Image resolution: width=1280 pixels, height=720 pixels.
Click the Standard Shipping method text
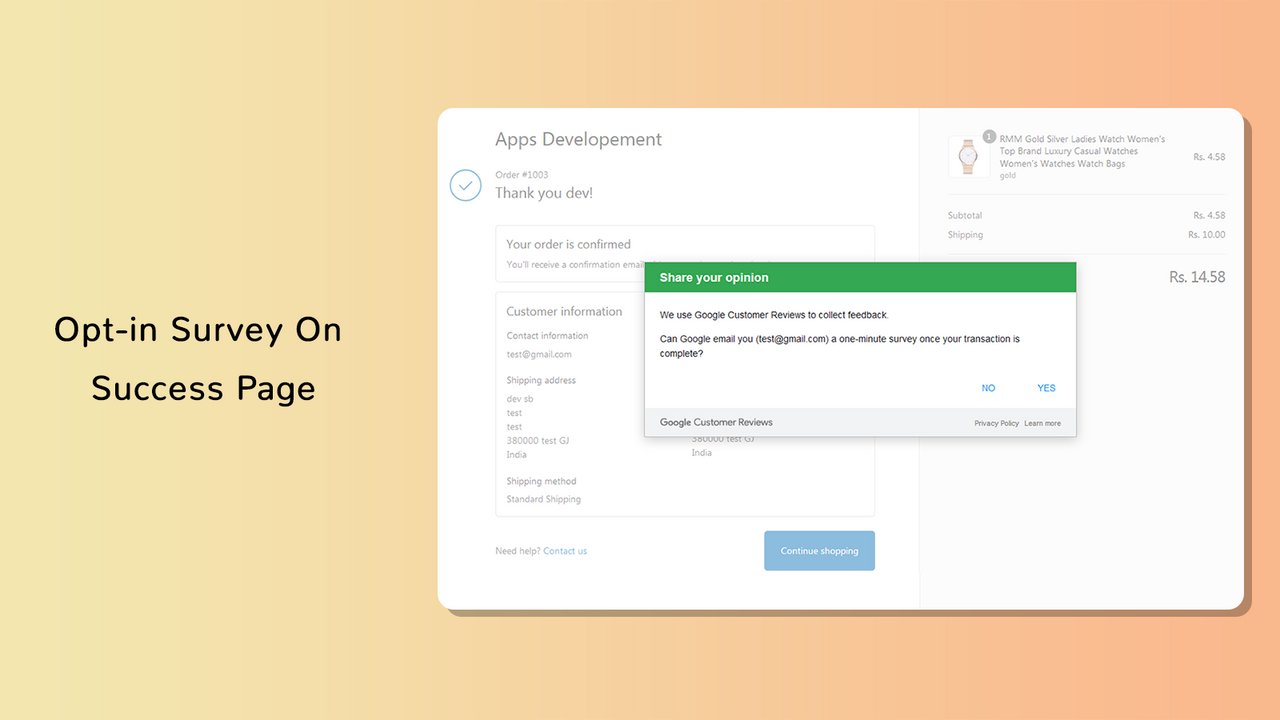pyautogui.click(x=543, y=499)
